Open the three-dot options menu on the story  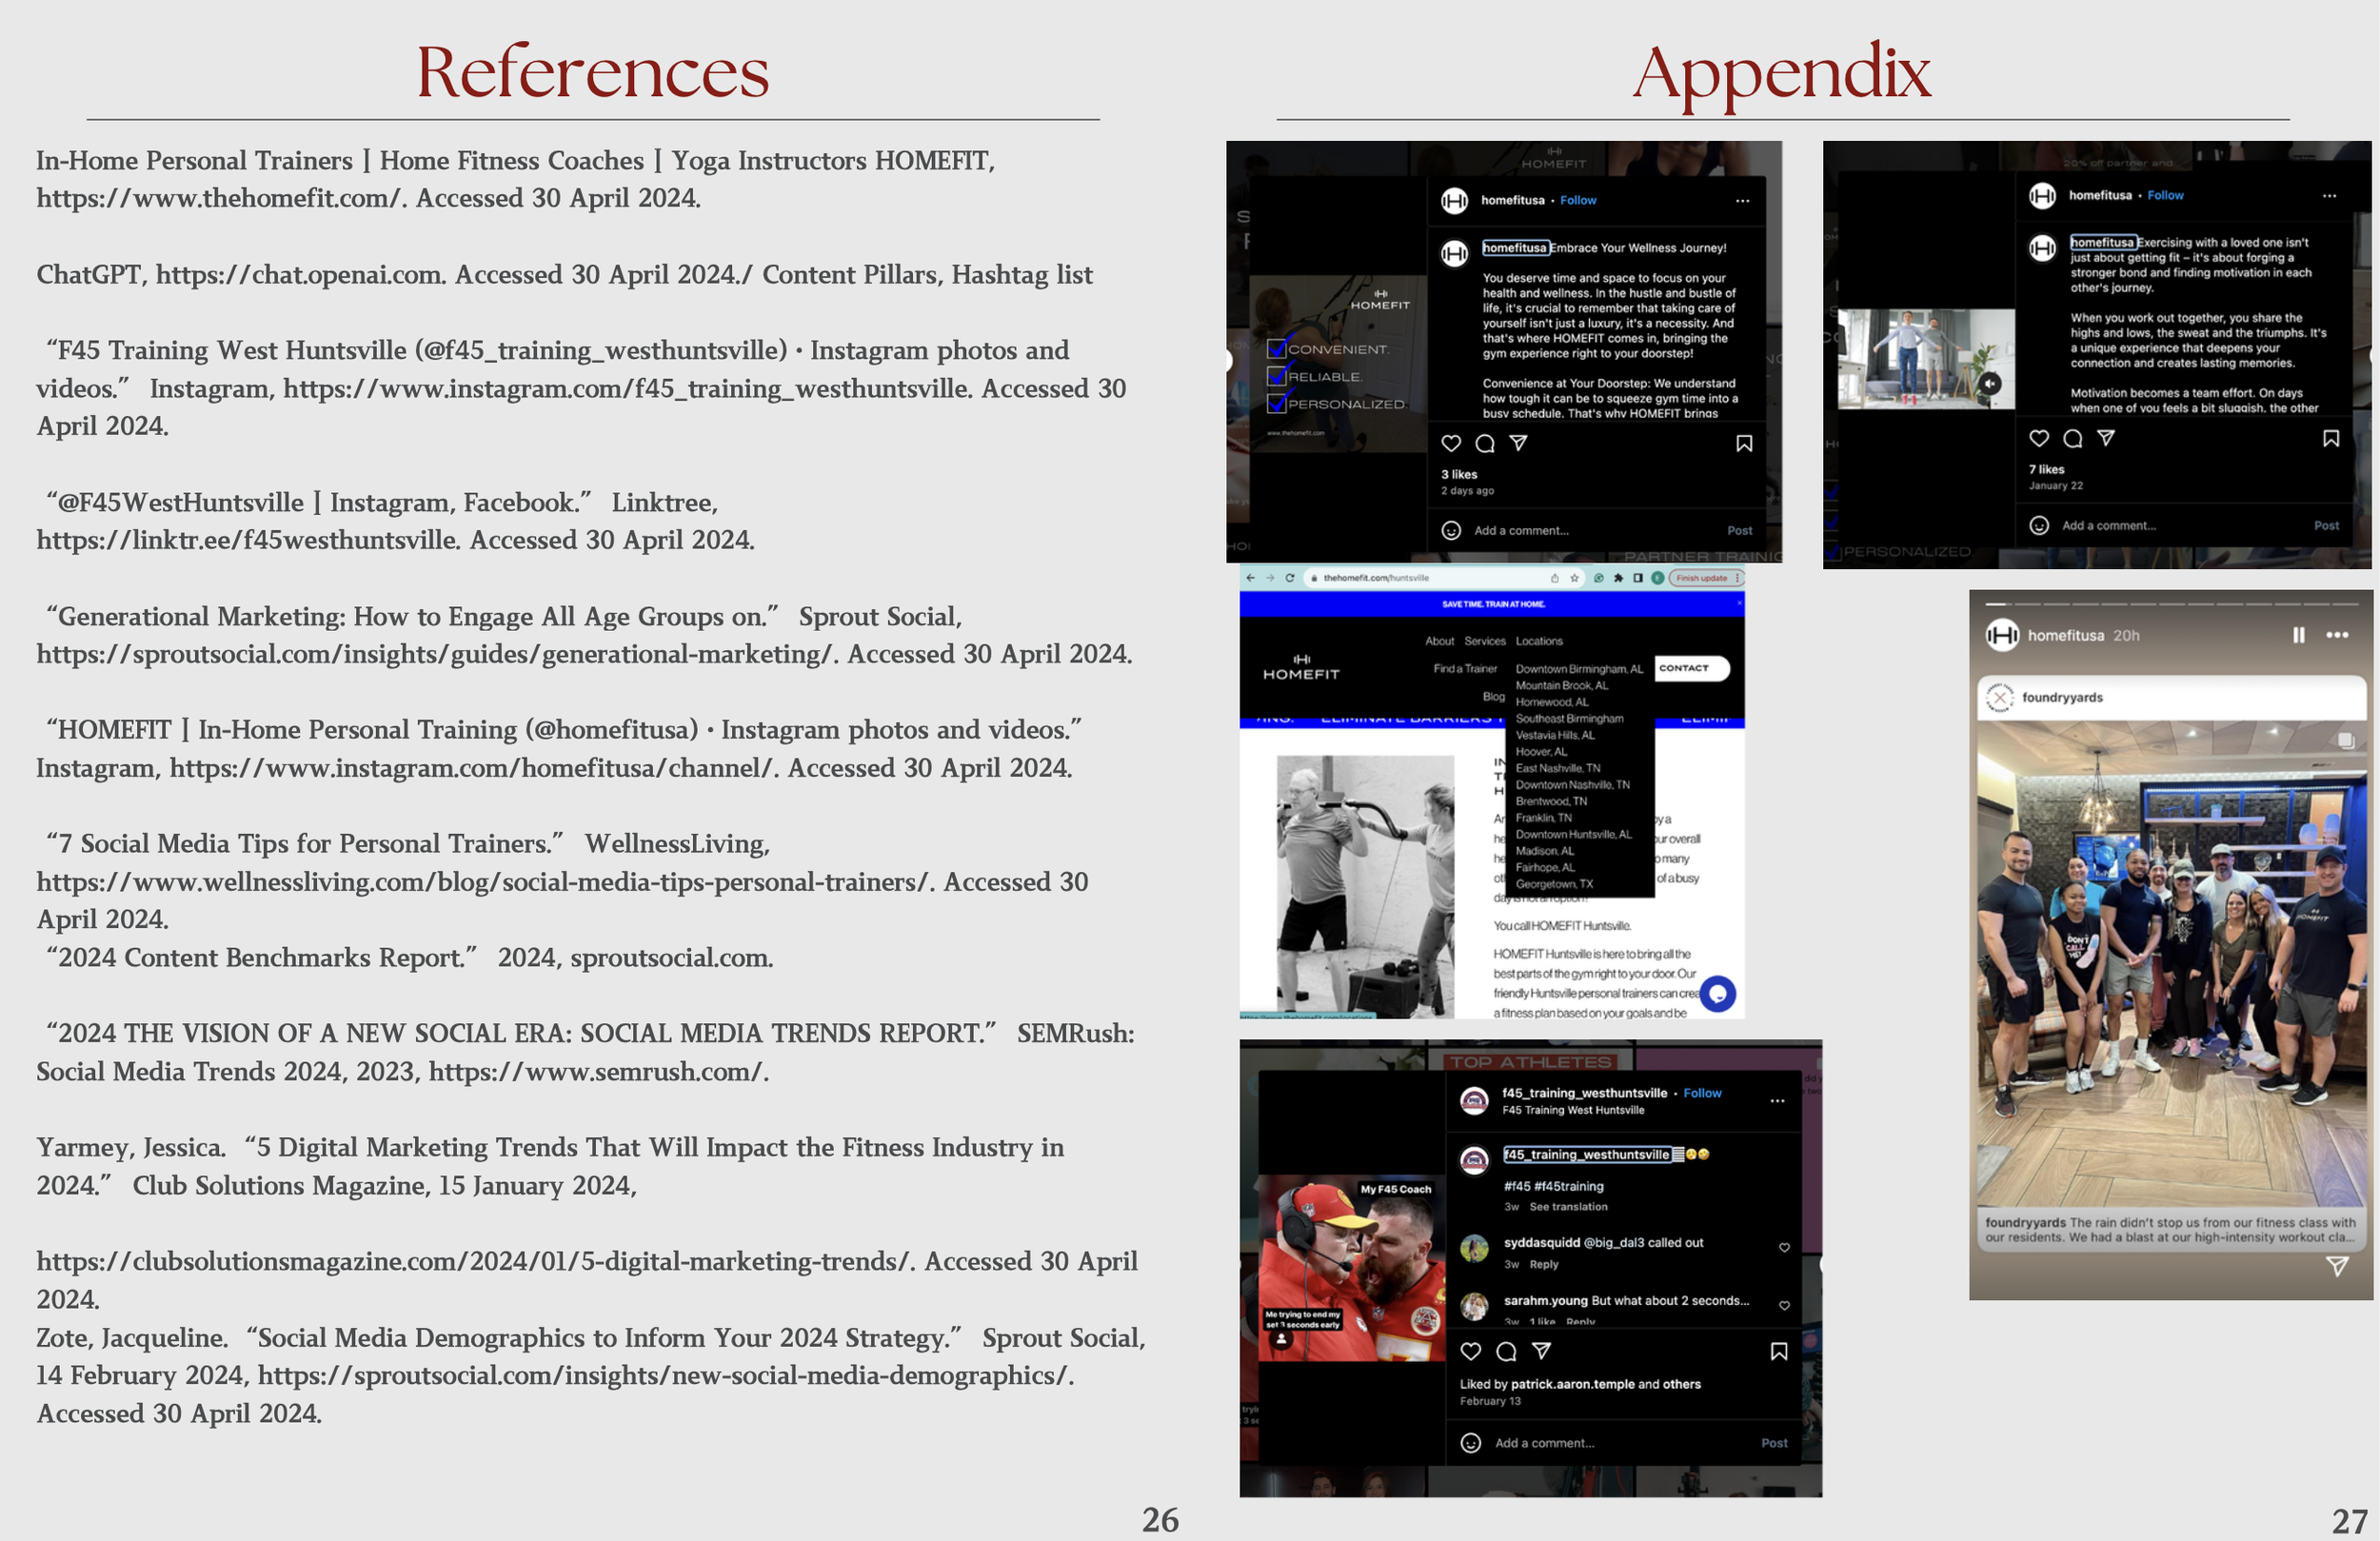point(2337,635)
